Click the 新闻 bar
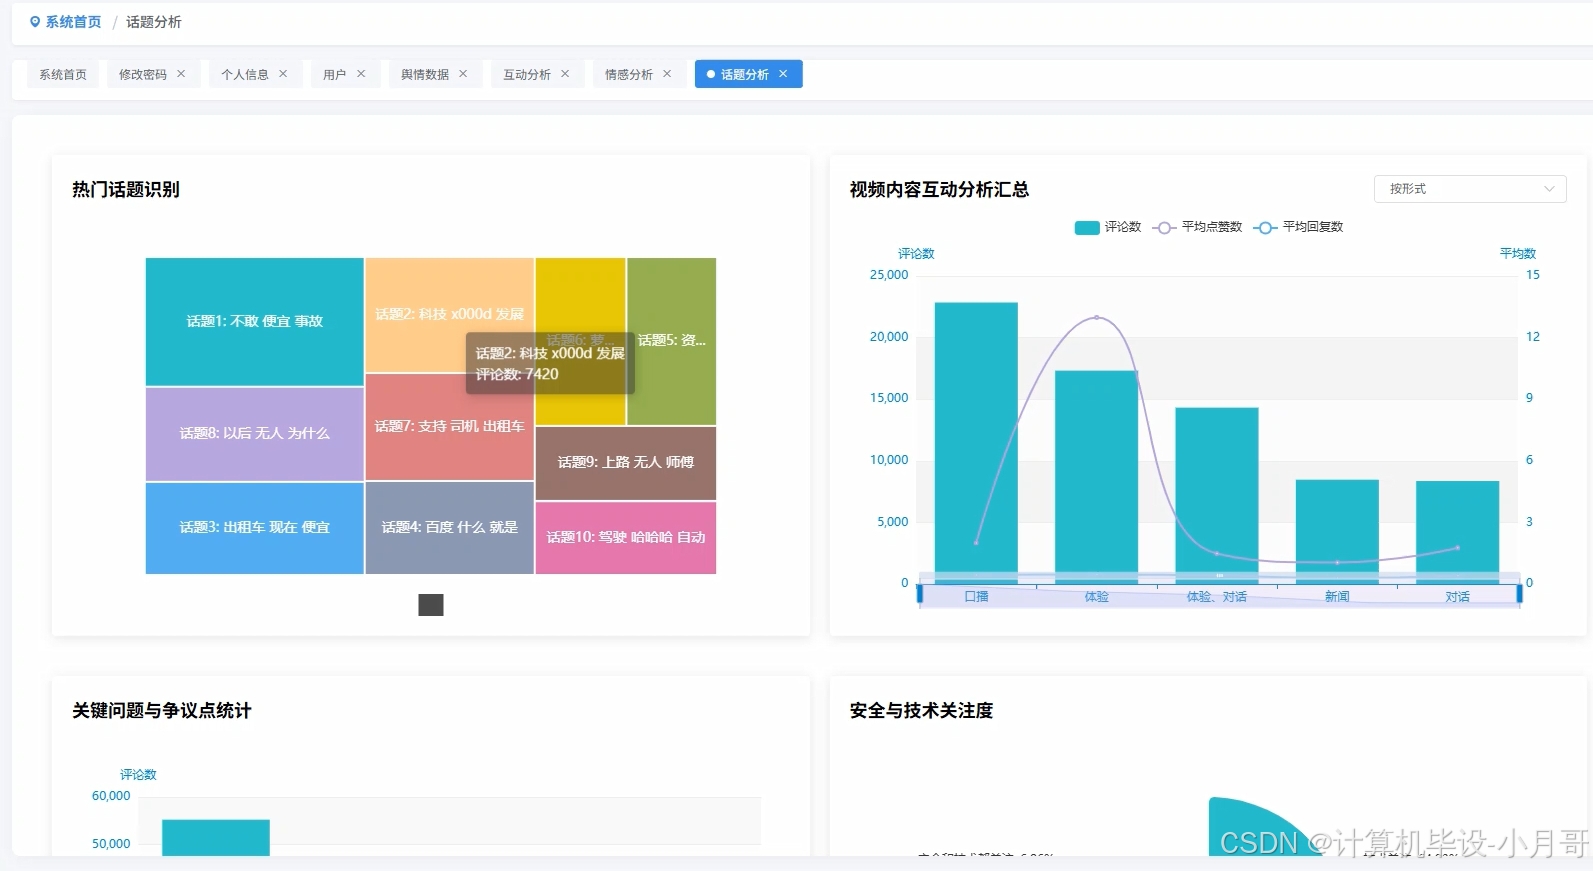Viewport: 1593px width, 871px height. coord(1337,531)
